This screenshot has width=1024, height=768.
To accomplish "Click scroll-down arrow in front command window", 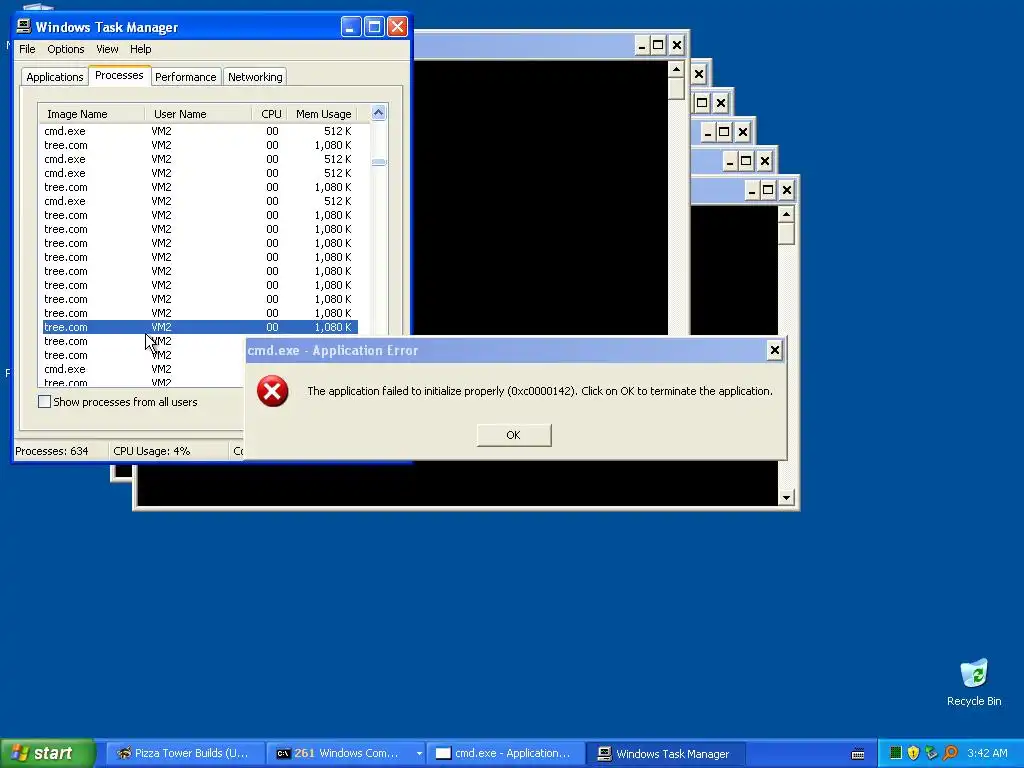I will tap(786, 498).
